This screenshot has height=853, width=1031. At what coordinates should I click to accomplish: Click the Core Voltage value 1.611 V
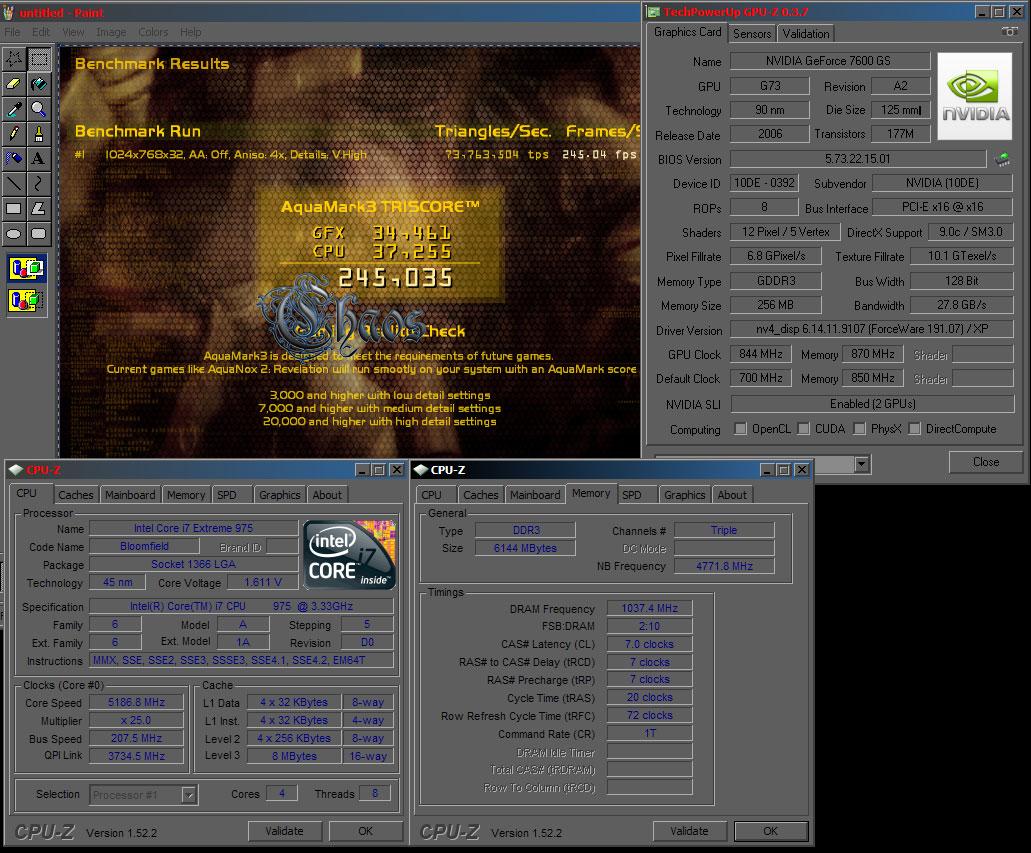[263, 582]
